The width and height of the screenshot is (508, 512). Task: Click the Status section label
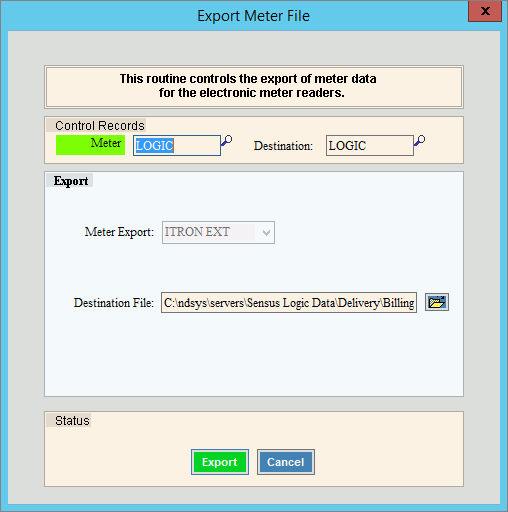tap(72, 421)
